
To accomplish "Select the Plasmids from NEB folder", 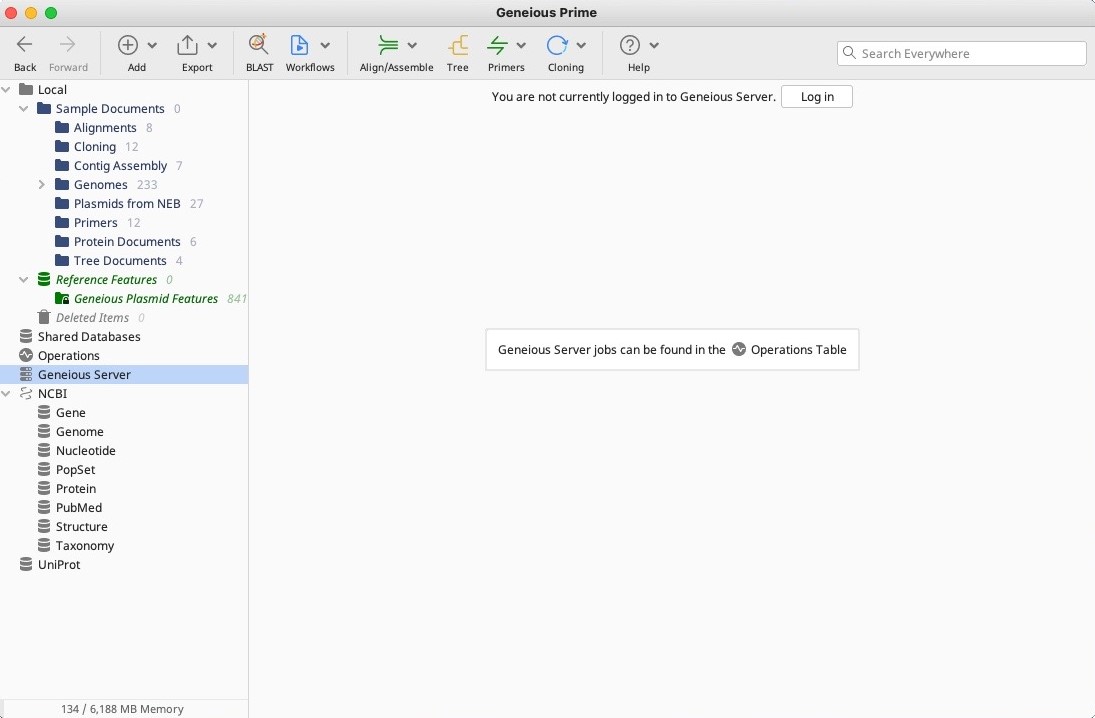I will [x=126, y=204].
